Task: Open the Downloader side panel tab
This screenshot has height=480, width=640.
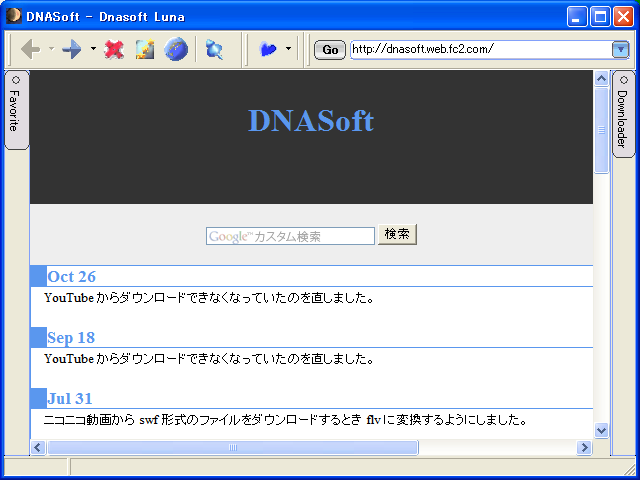Action: pyautogui.click(x=623, y=114)
